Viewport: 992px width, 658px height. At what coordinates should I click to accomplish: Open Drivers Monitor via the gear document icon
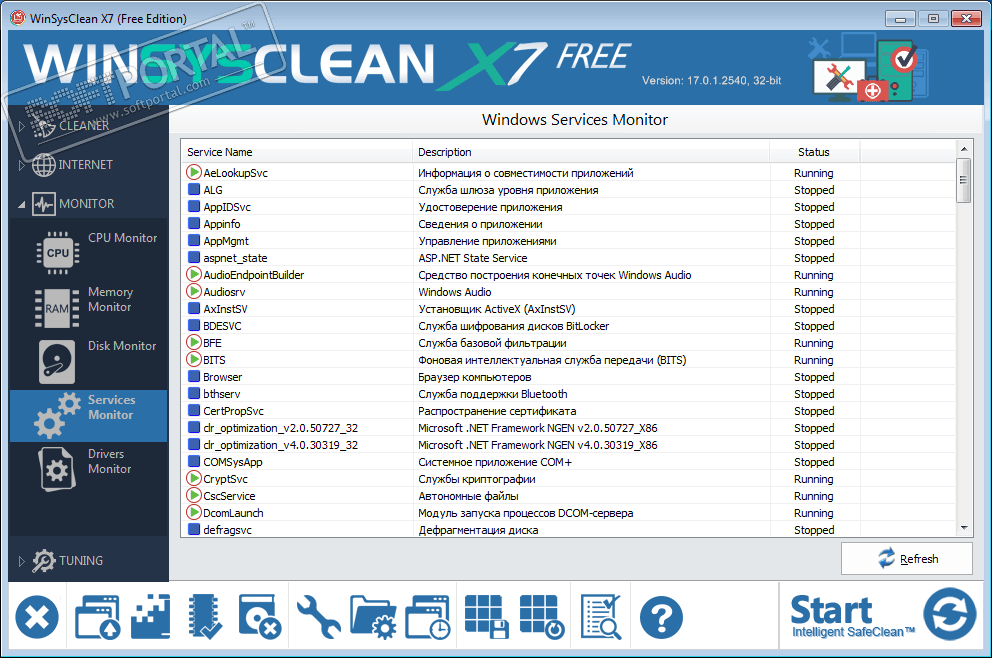tap(57, 469)
